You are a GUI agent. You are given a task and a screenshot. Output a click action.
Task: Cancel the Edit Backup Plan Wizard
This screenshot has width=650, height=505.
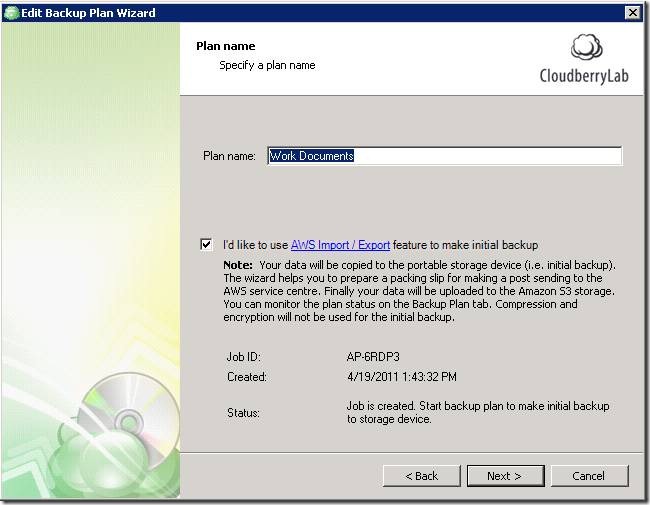tap(589, 476)
